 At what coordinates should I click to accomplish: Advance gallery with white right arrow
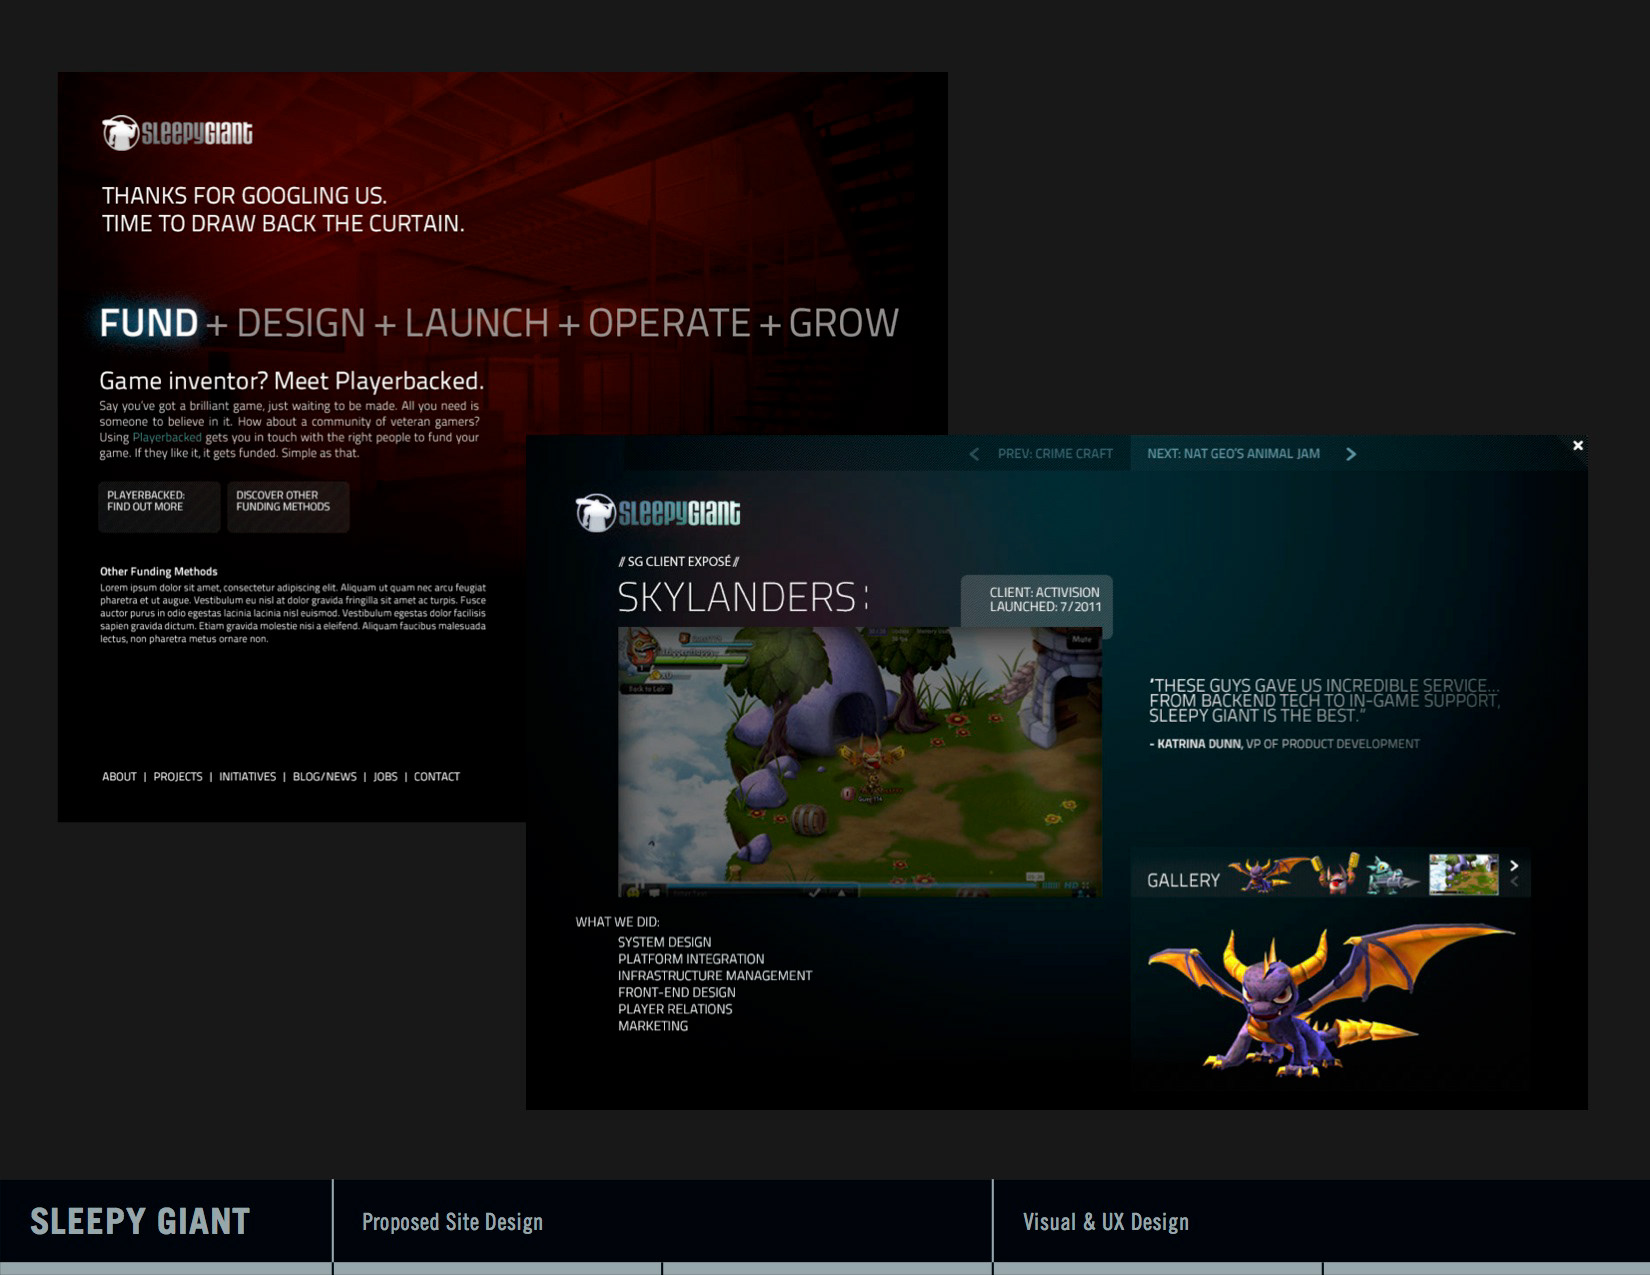click(x=1514, y=866)
